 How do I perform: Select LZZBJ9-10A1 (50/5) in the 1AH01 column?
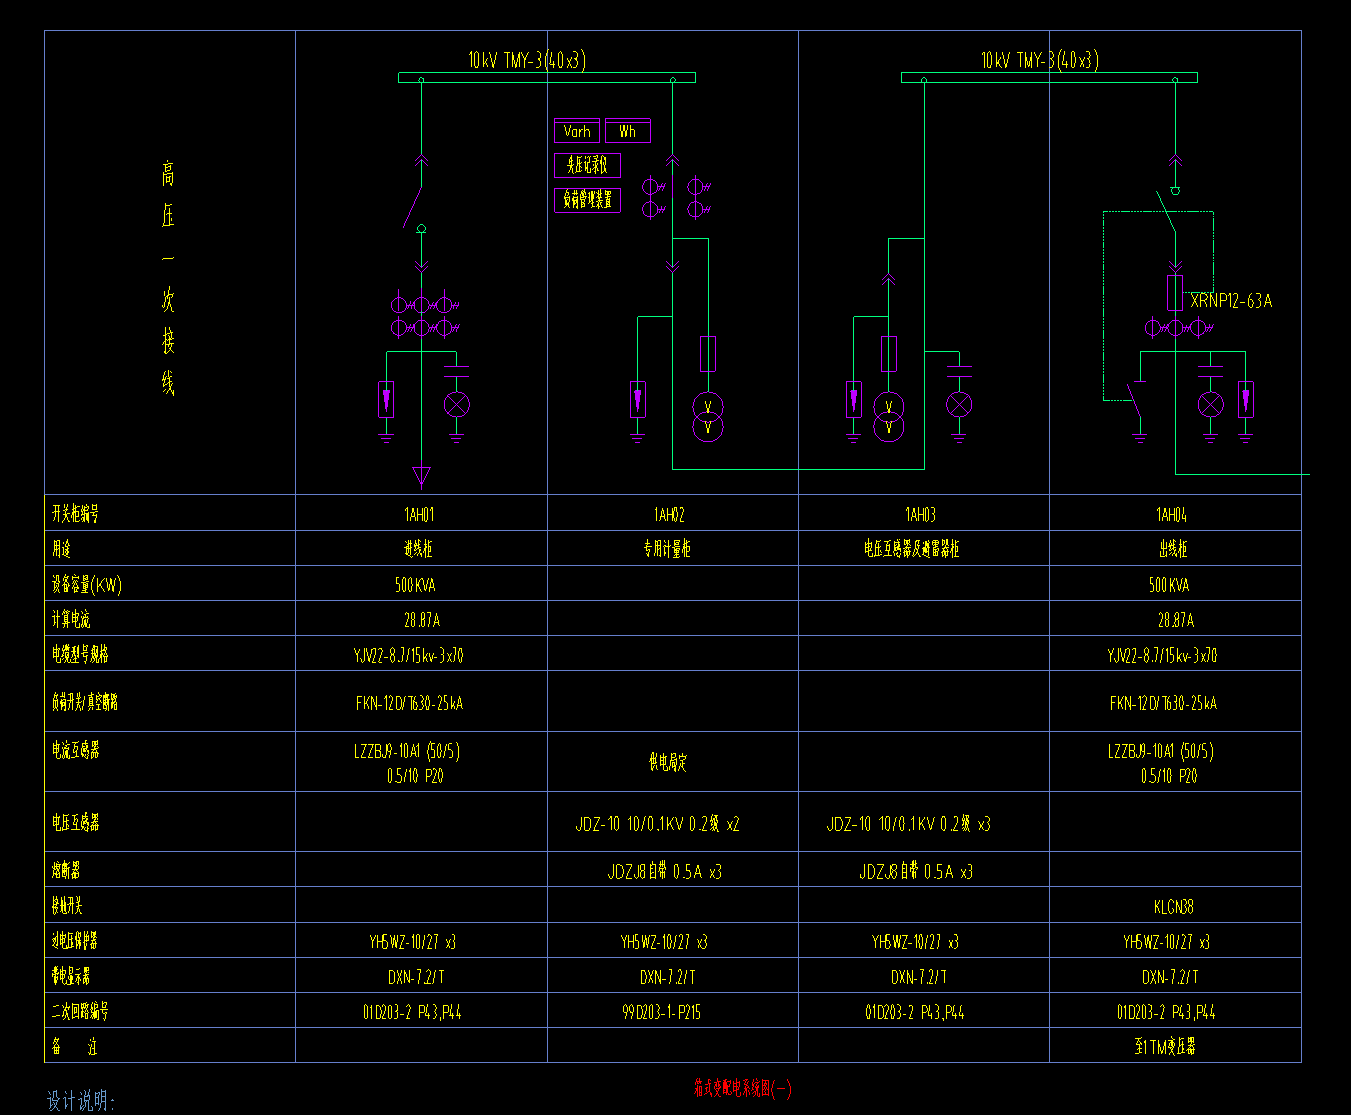point(407,751)
